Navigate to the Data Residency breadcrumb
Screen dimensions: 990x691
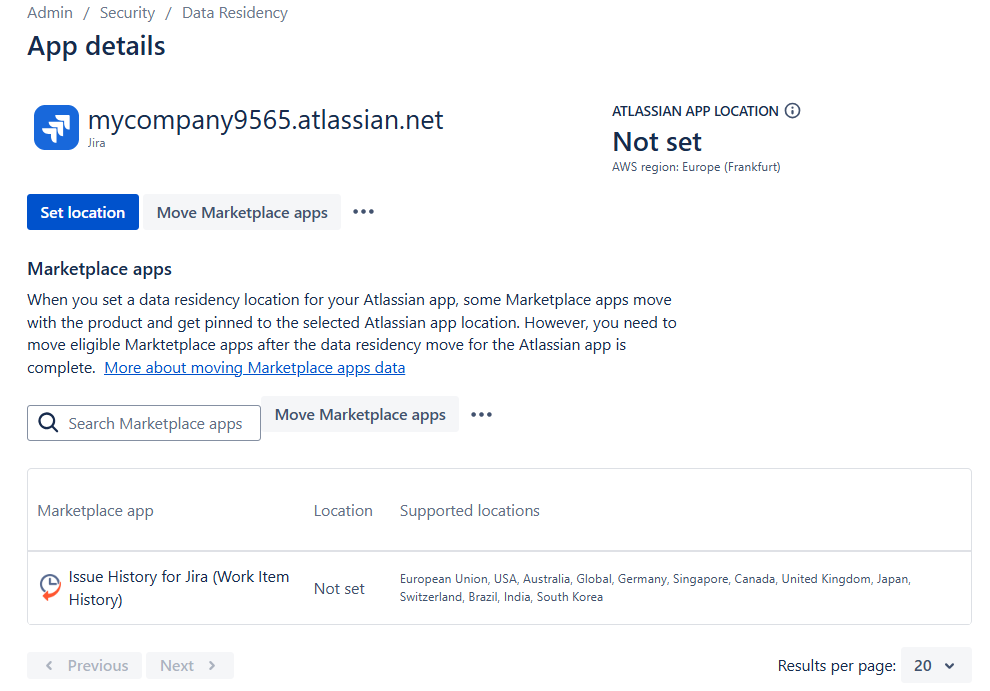click(x=235, y=13)
